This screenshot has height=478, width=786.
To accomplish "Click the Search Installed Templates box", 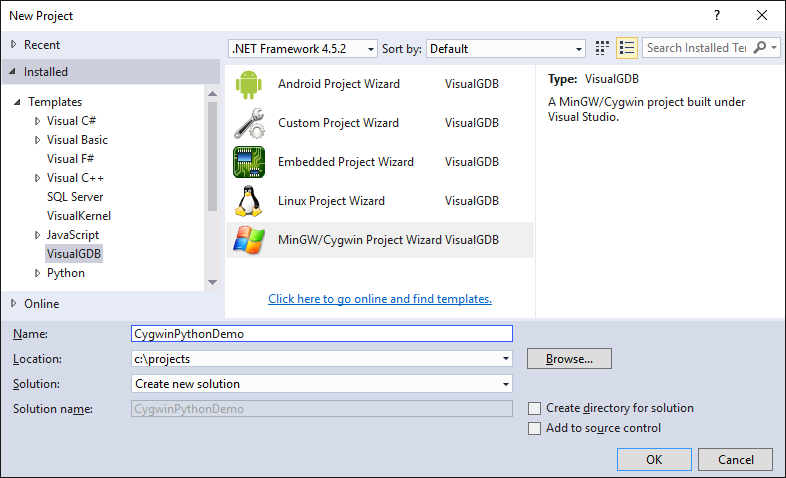I will pyautogui.click(x=697, y=48).
